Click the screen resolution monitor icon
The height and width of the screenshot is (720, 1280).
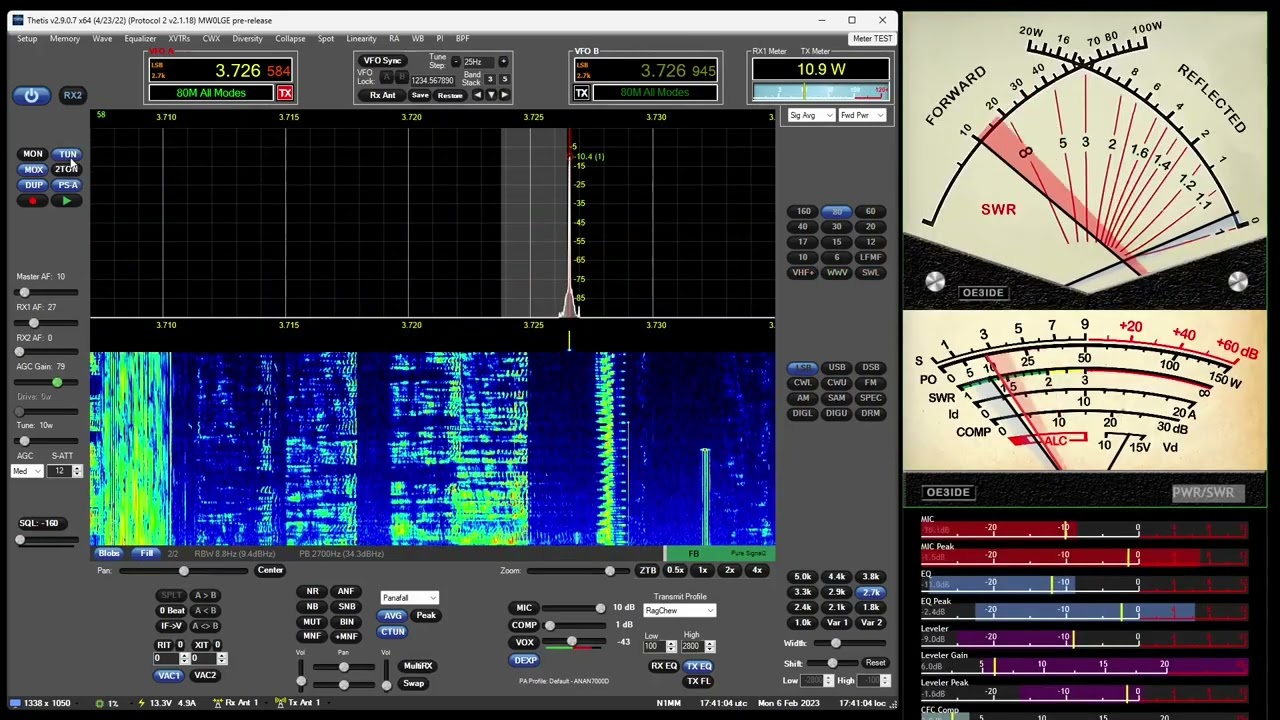[14, 703]
